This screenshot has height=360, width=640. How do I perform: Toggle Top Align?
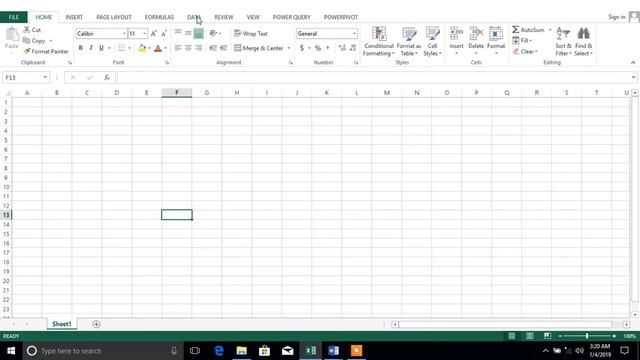[x=178, y=33]
